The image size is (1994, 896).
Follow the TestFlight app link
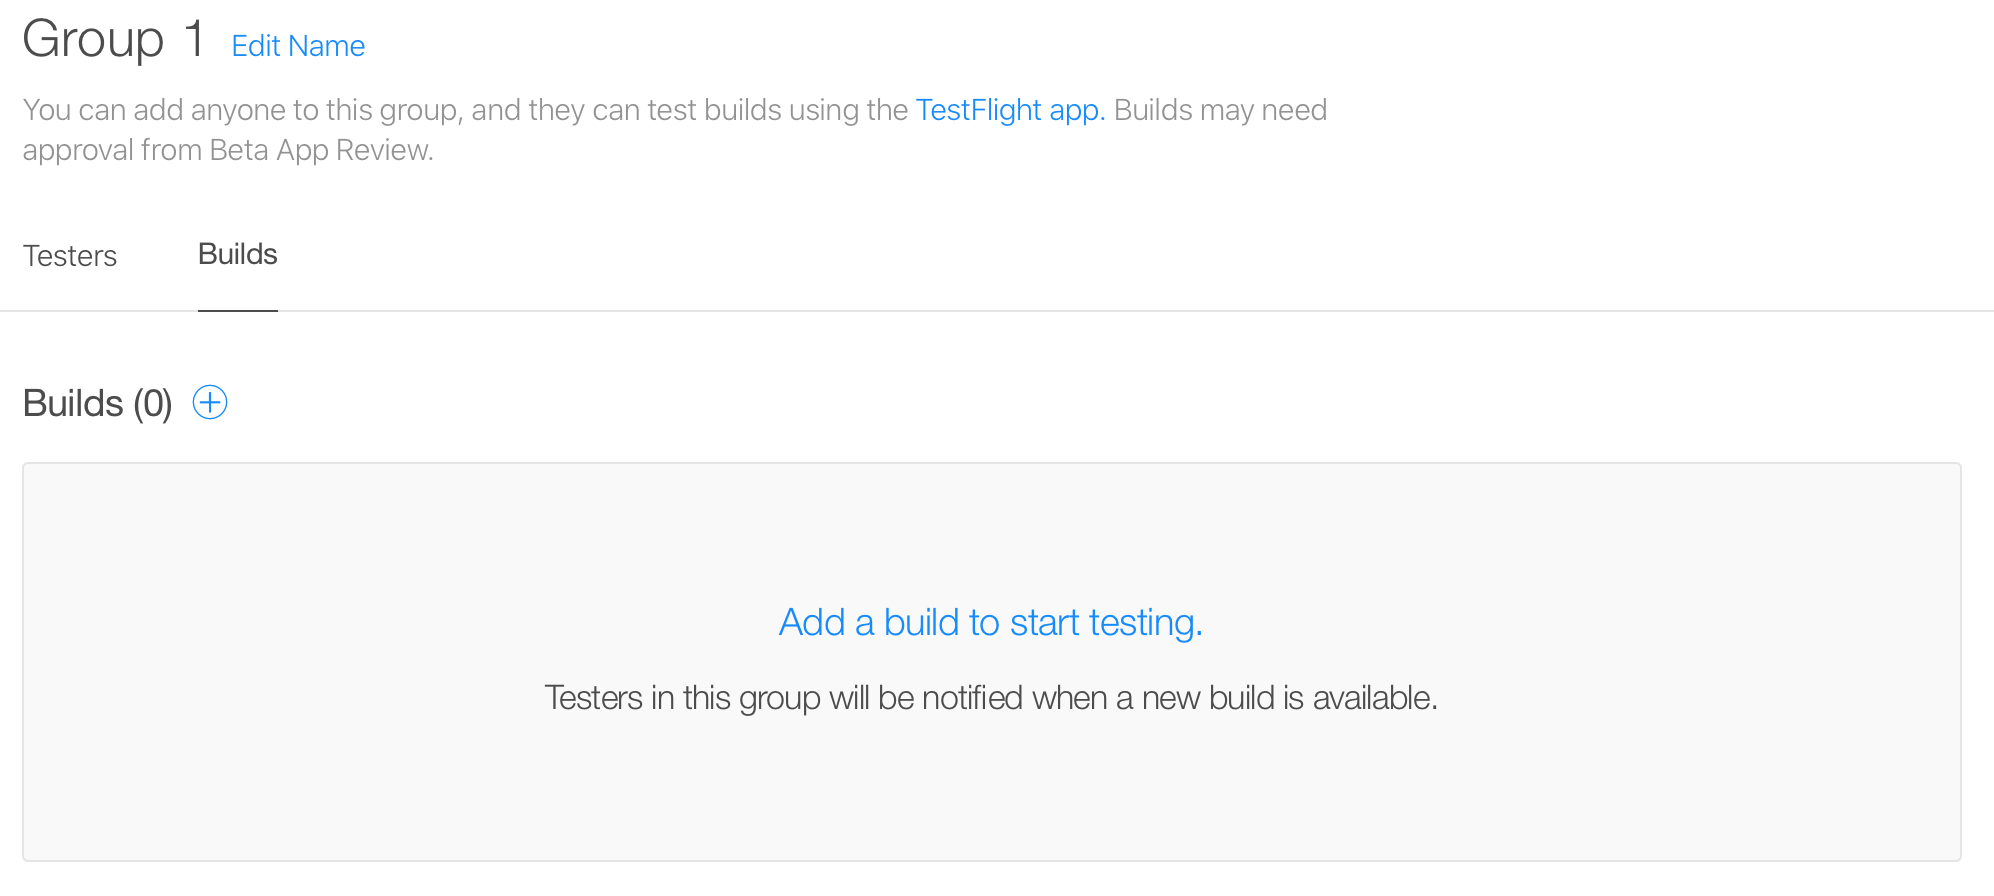click(1010, 110)
